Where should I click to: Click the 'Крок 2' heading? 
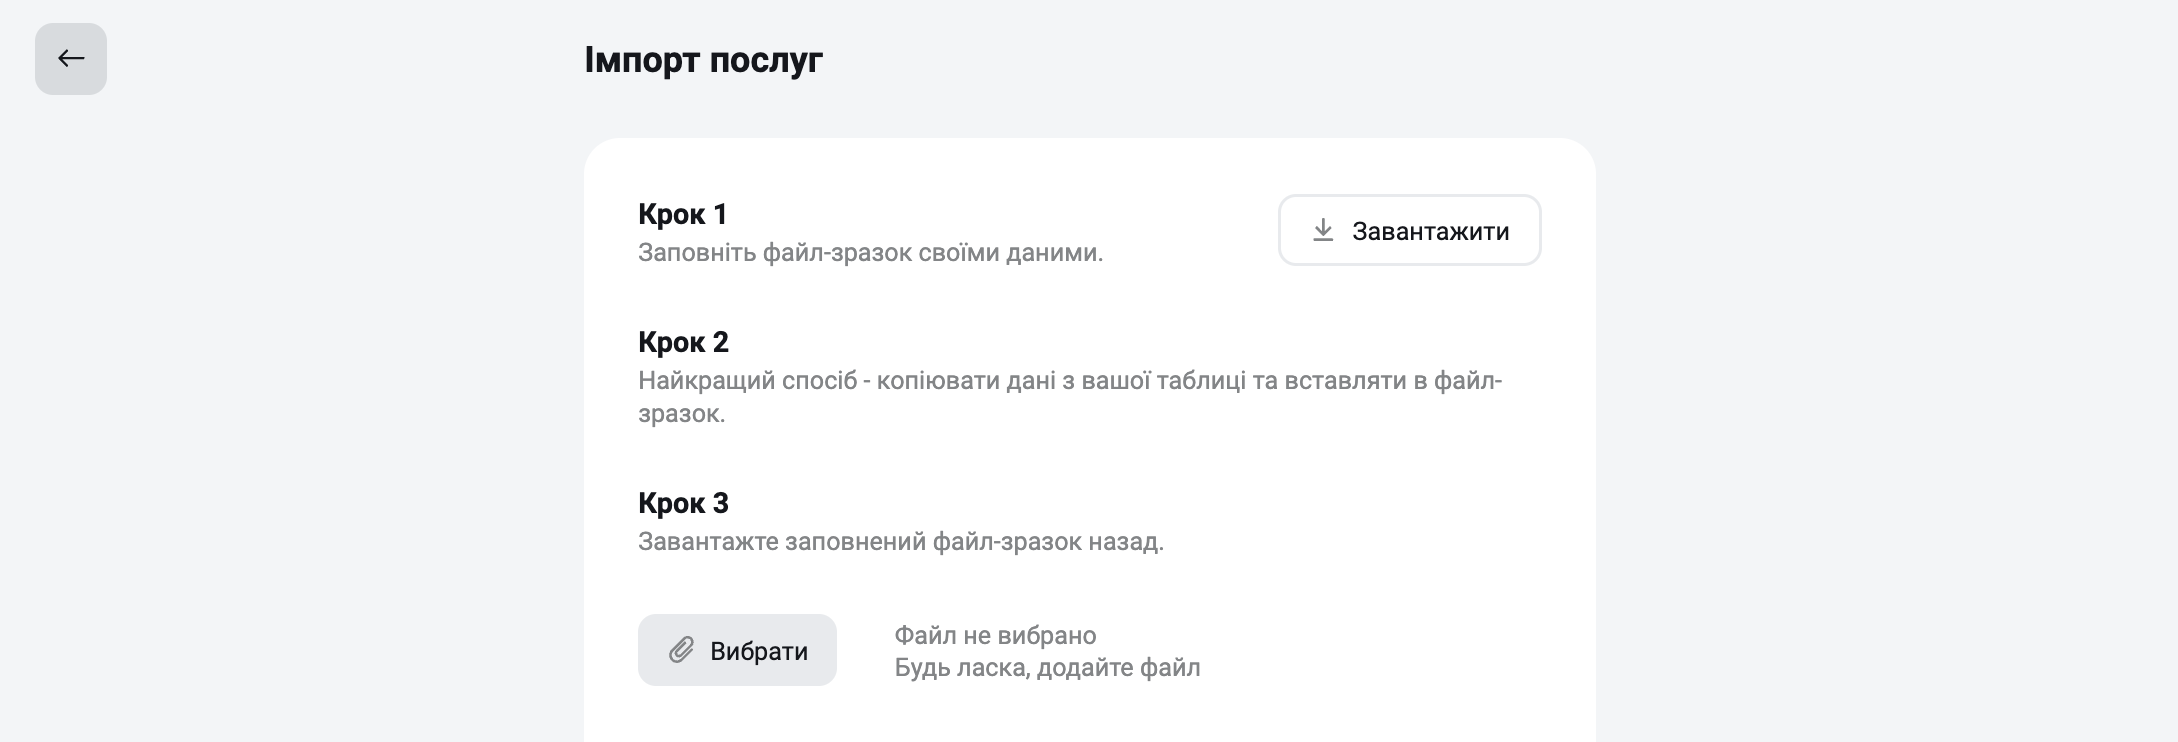click(x=683, y=342)
